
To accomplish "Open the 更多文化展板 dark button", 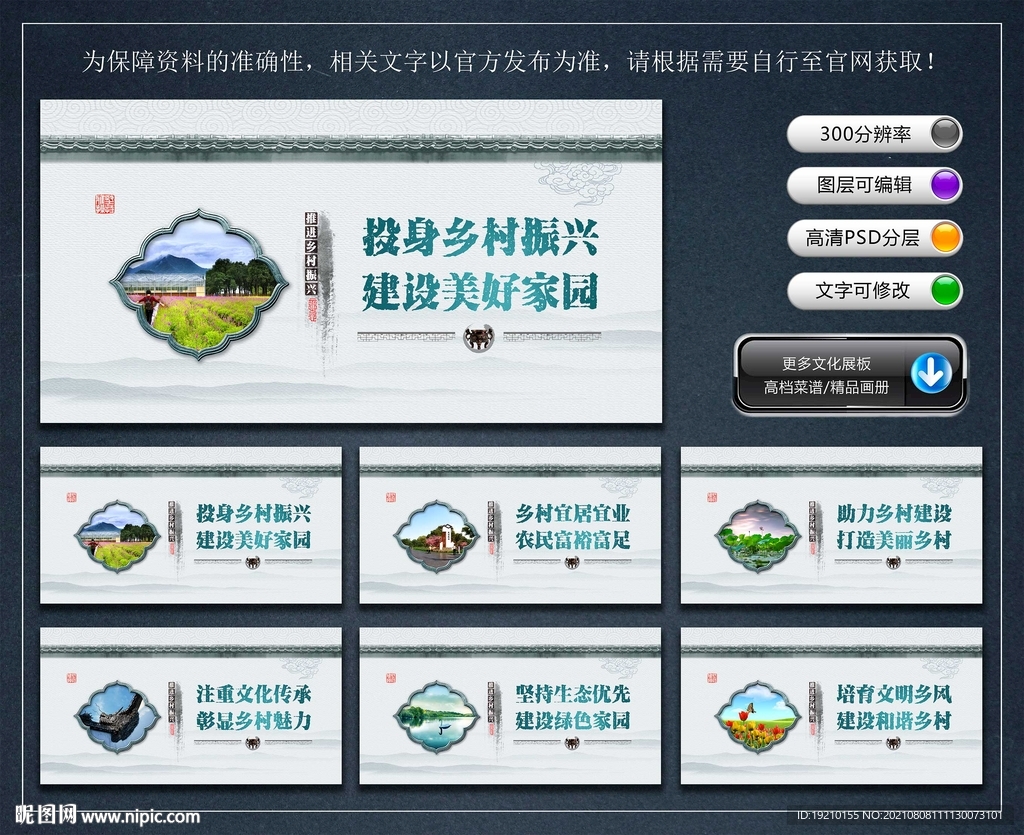I will [x=850, y=374].
